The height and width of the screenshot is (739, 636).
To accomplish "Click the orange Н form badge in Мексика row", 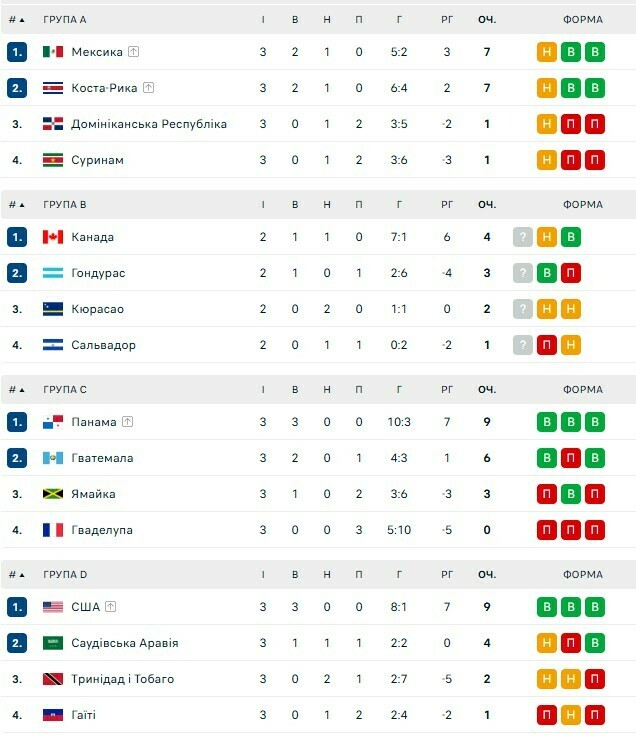I will coord(547,52).
